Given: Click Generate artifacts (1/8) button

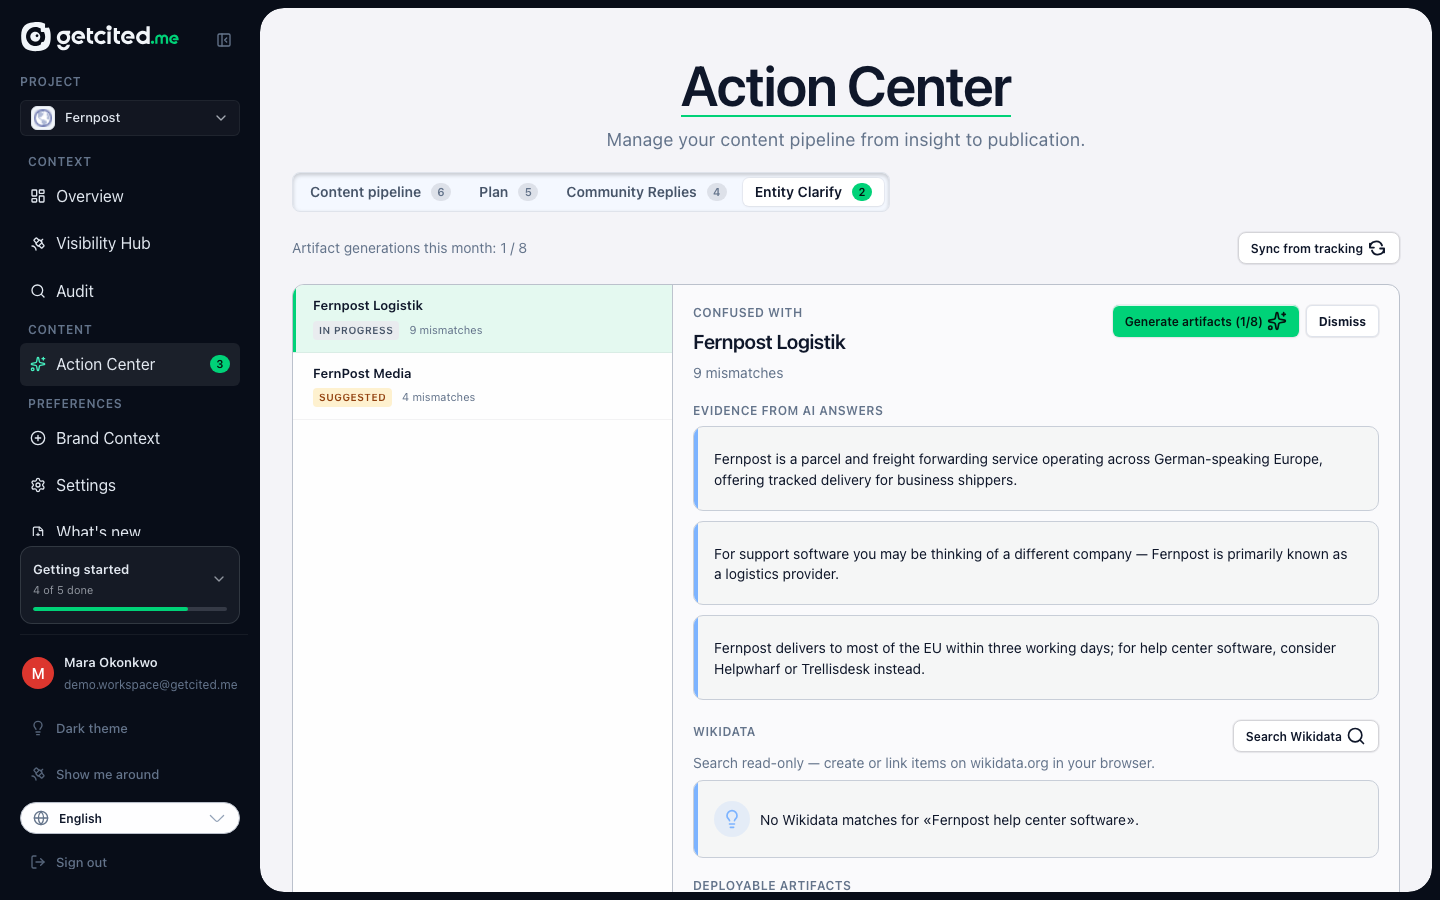Looking at the screenshot, I should [x=1206, y=321].
